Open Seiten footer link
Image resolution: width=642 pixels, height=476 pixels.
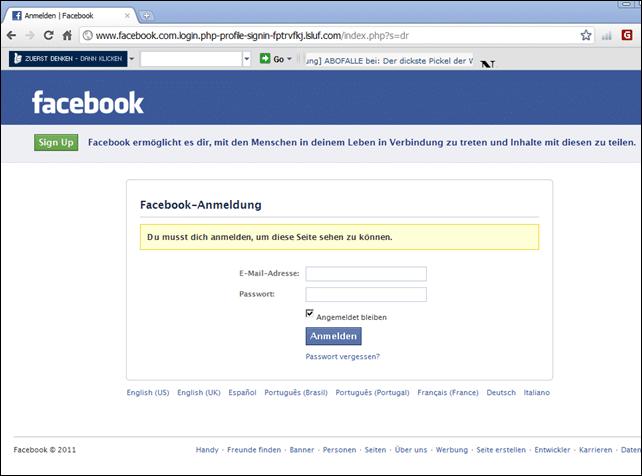tap(375, 450)
